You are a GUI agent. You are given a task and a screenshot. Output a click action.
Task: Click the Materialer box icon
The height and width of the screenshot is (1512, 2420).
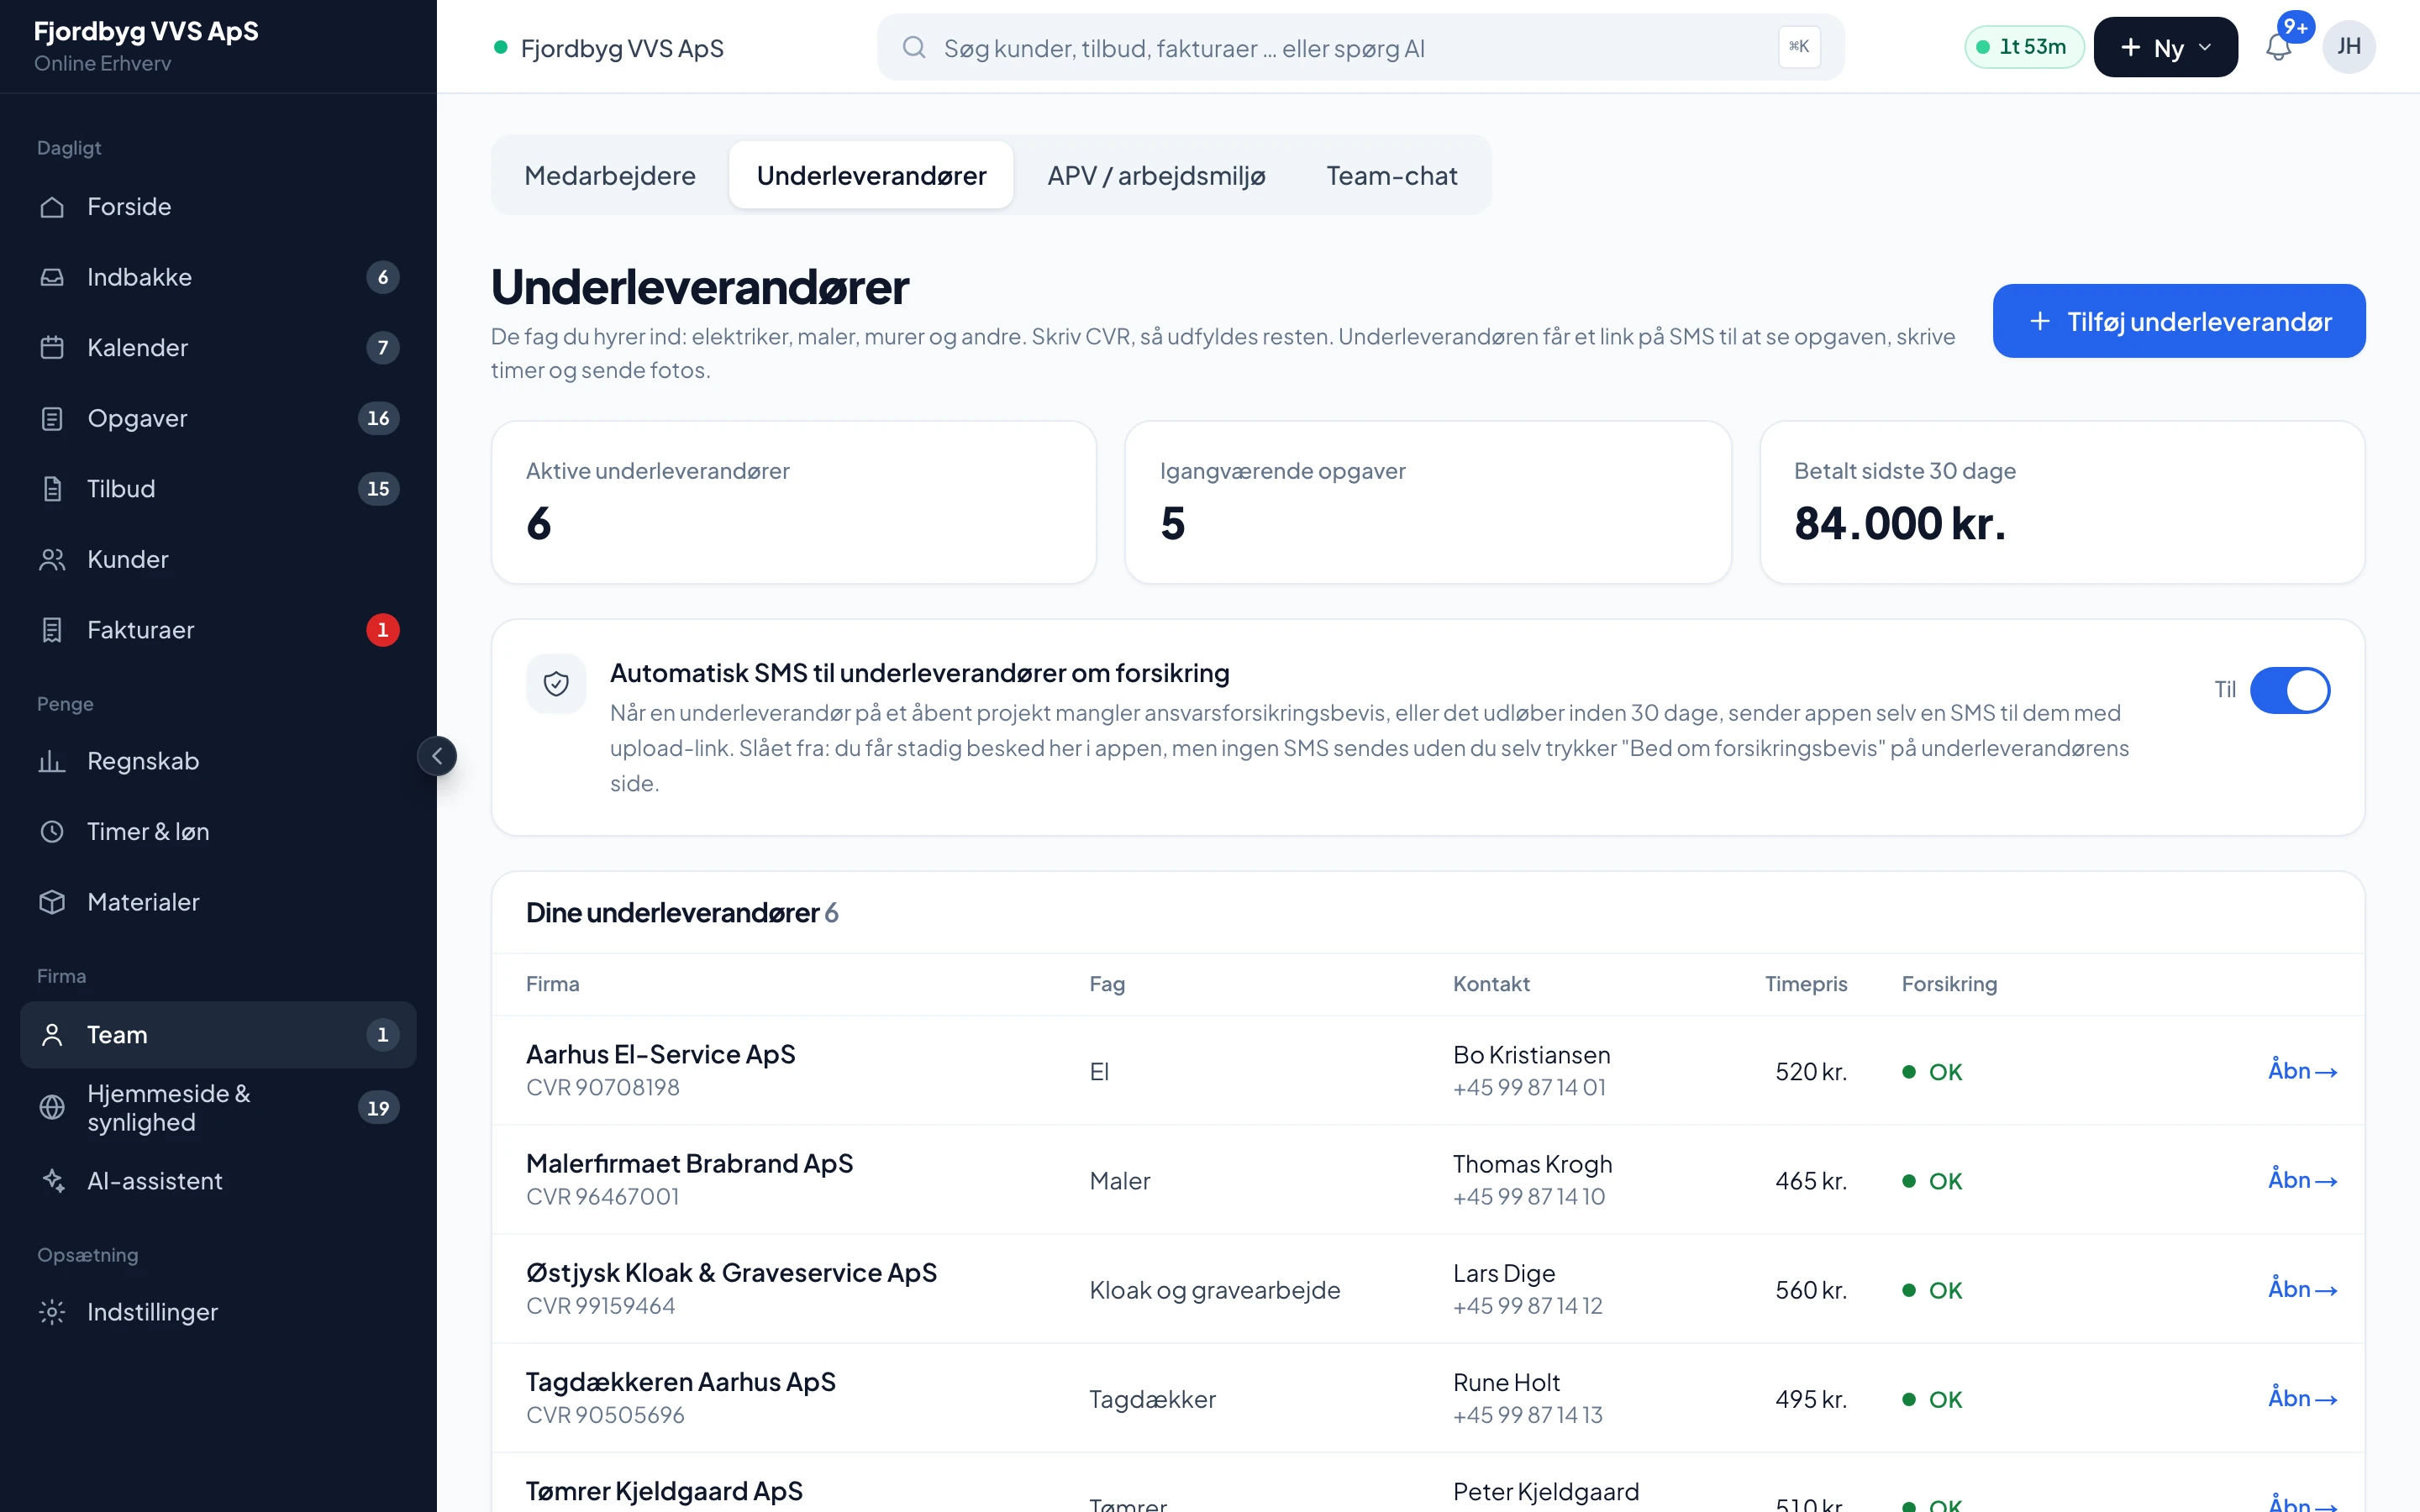point(52,902)
